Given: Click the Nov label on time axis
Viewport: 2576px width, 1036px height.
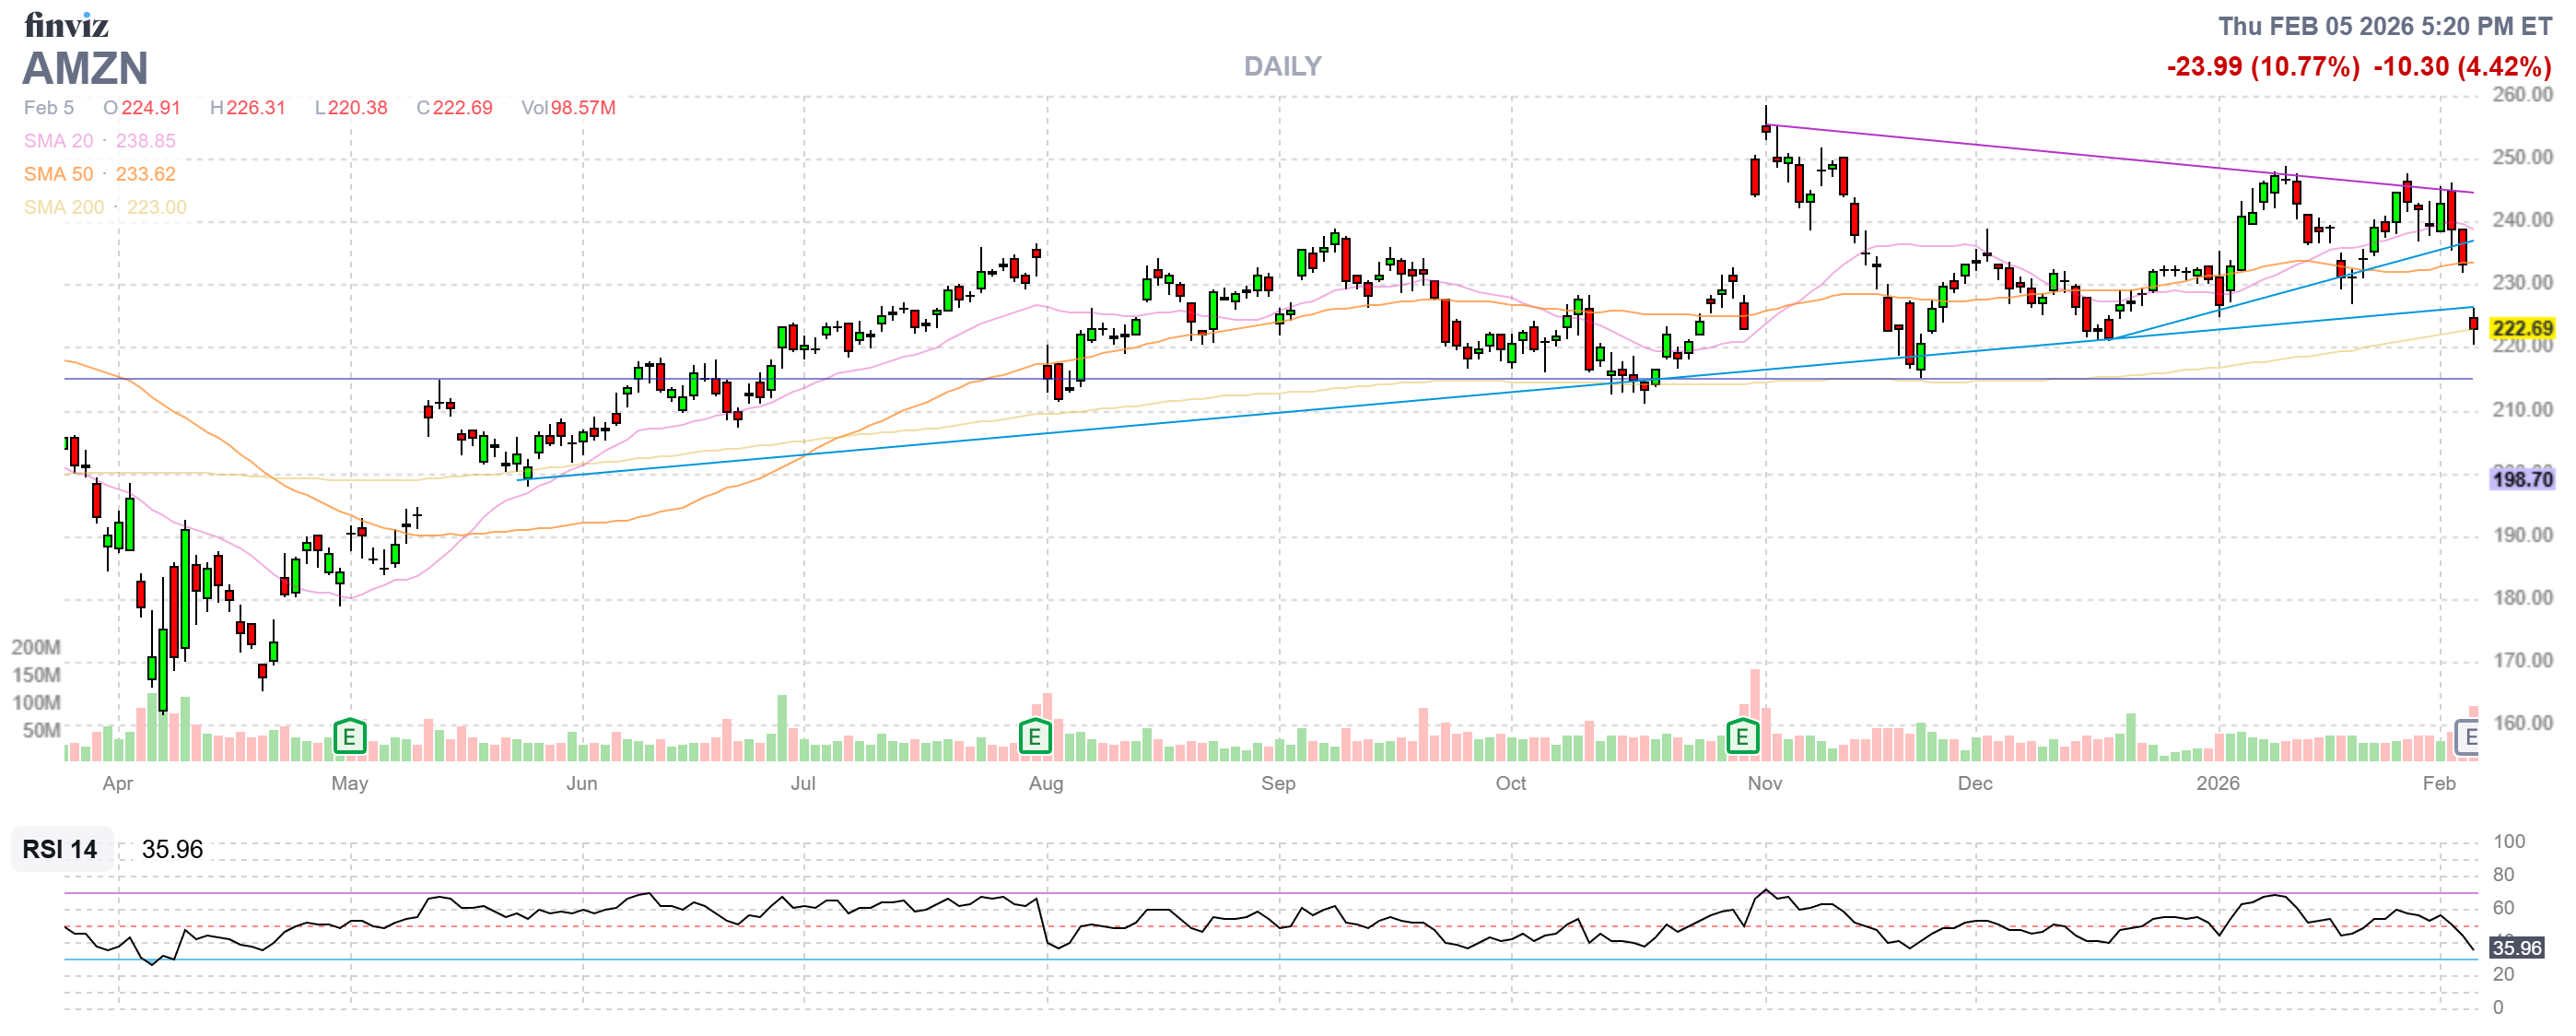Looking at the screenshot, I should point(1764,783).
